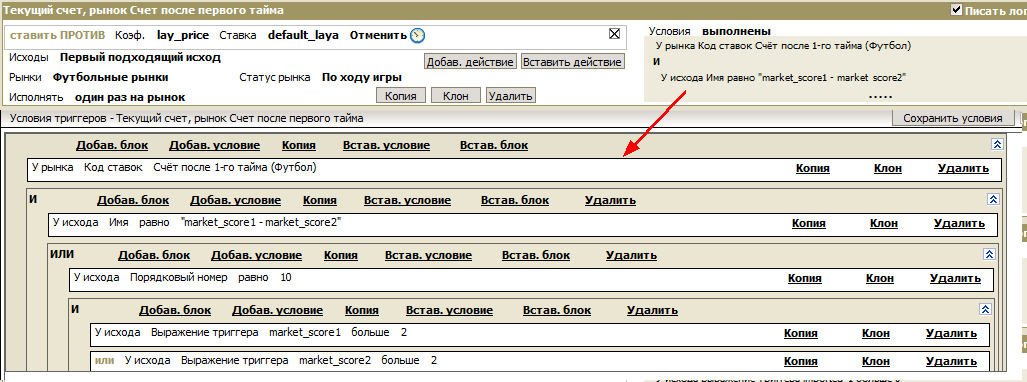Copy the Код ставок condition row
The image size is (1027, 382).
(813, 168)
